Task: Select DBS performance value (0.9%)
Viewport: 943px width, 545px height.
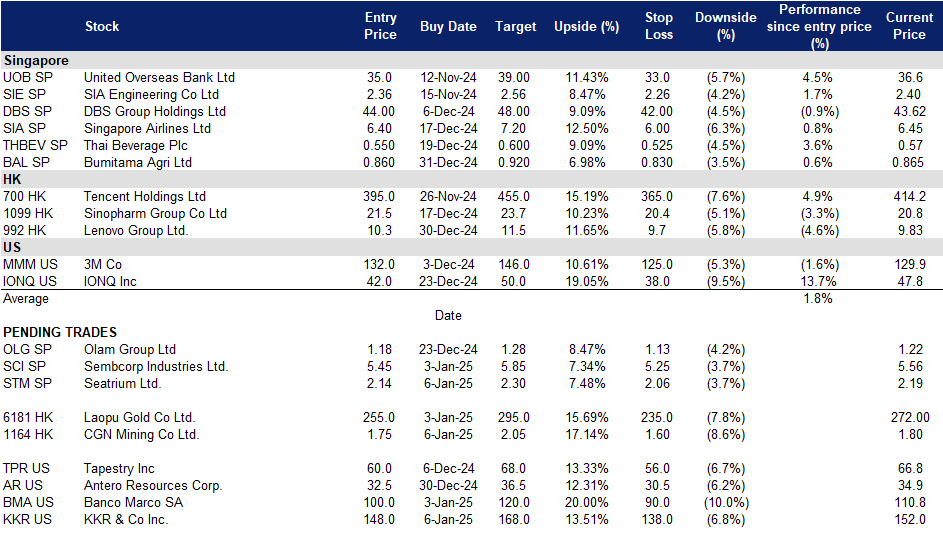Action: 819,111
